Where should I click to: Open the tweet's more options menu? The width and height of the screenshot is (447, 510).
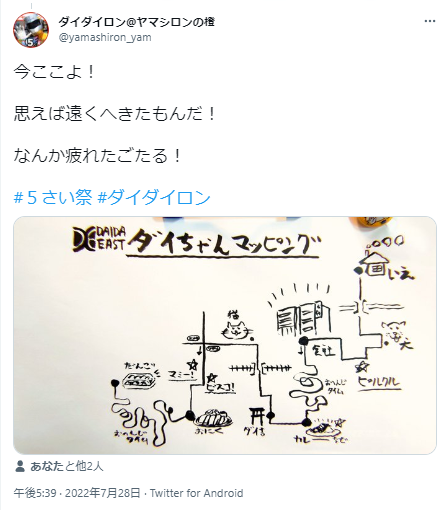pos(430,22)
